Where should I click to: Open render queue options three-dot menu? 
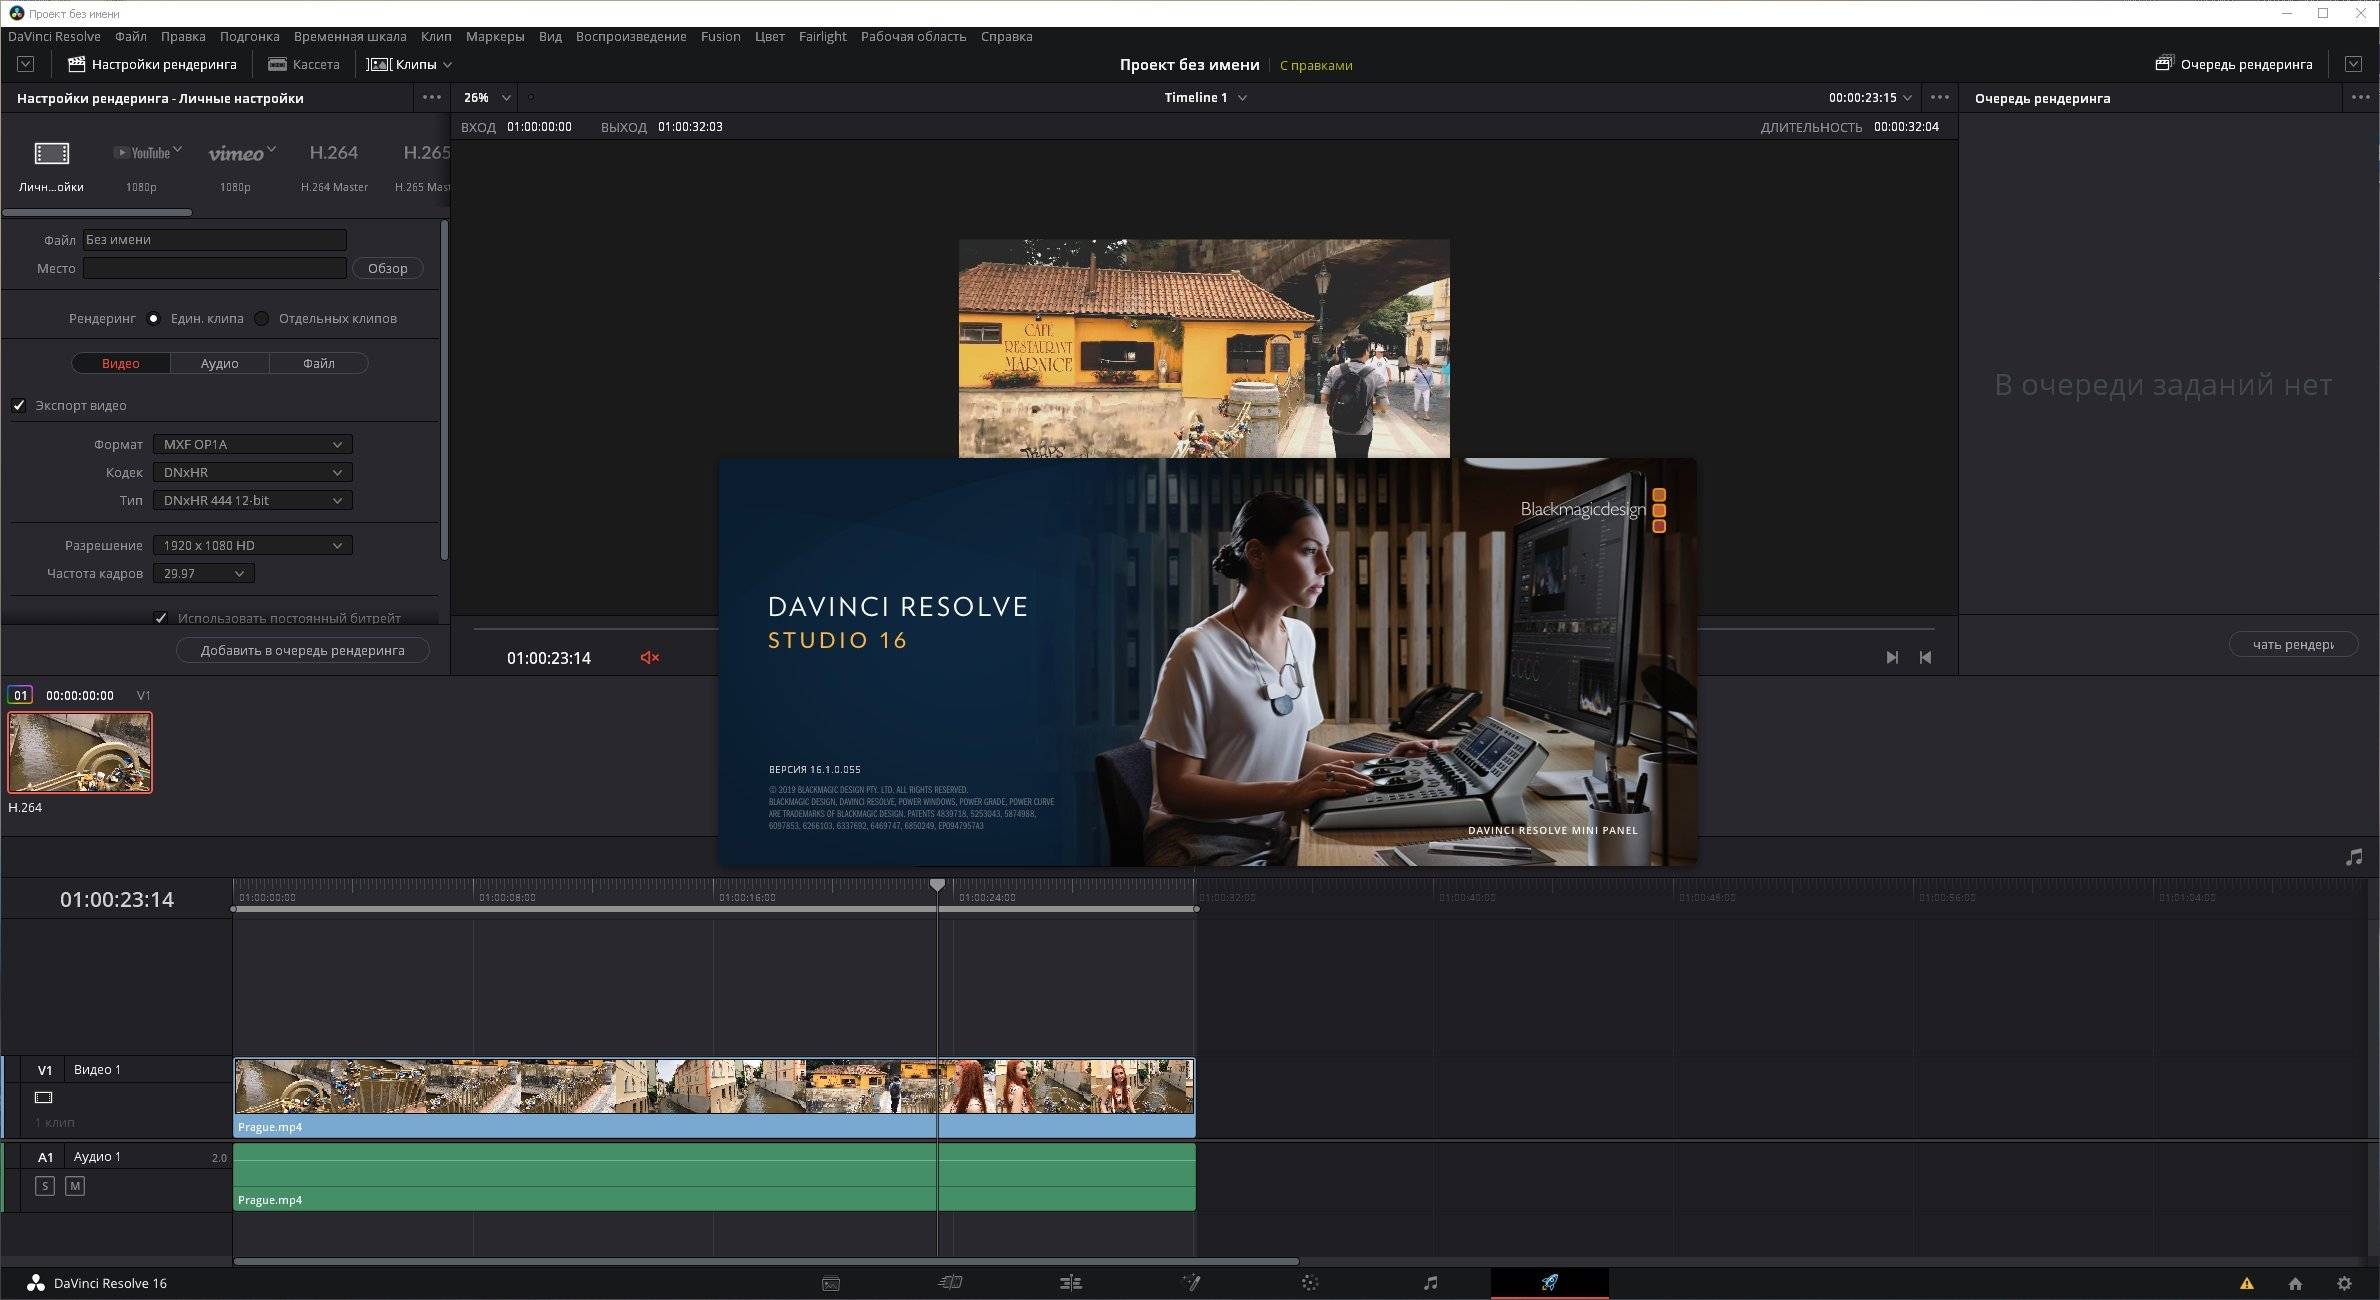click(2361, 97)
